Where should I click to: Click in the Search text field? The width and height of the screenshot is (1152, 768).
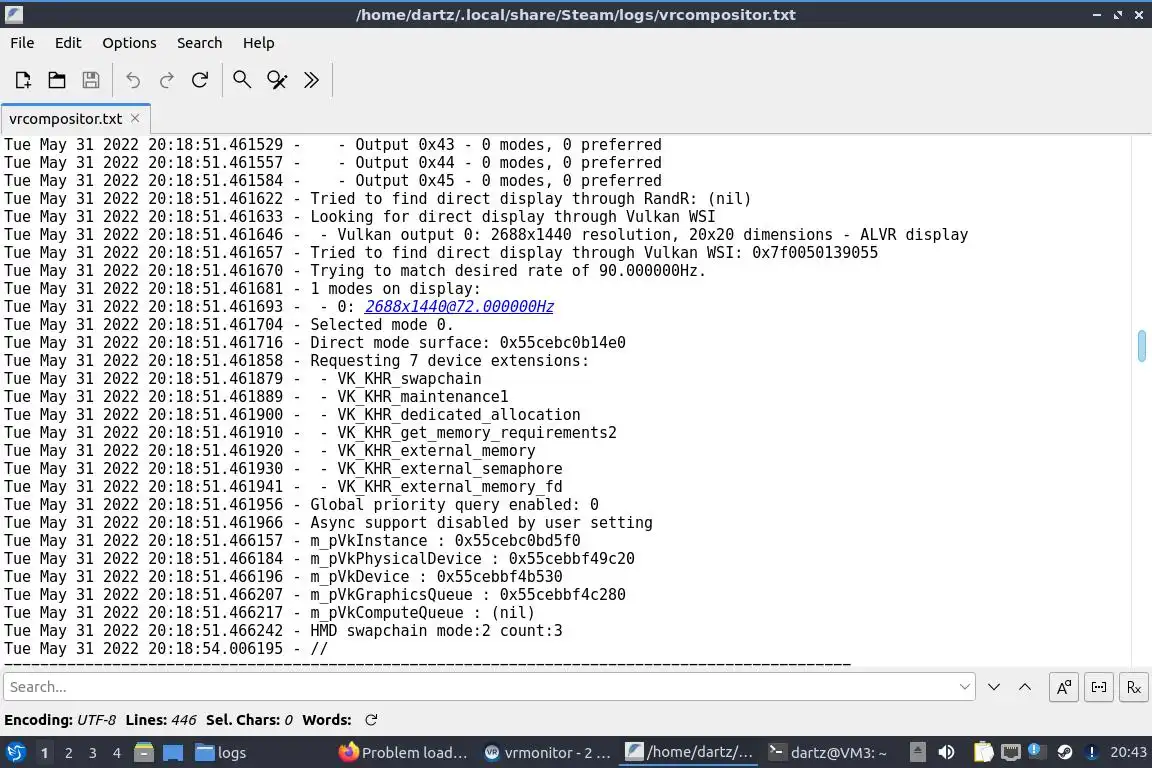click(481, 686)
